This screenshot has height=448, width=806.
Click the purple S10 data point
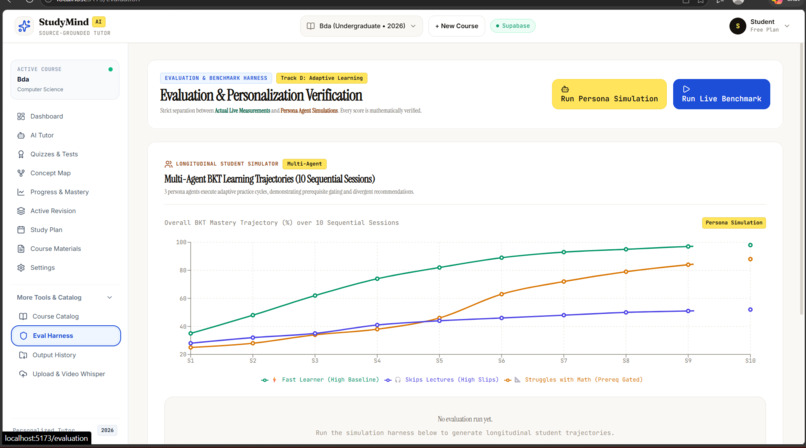click(750, 310)
